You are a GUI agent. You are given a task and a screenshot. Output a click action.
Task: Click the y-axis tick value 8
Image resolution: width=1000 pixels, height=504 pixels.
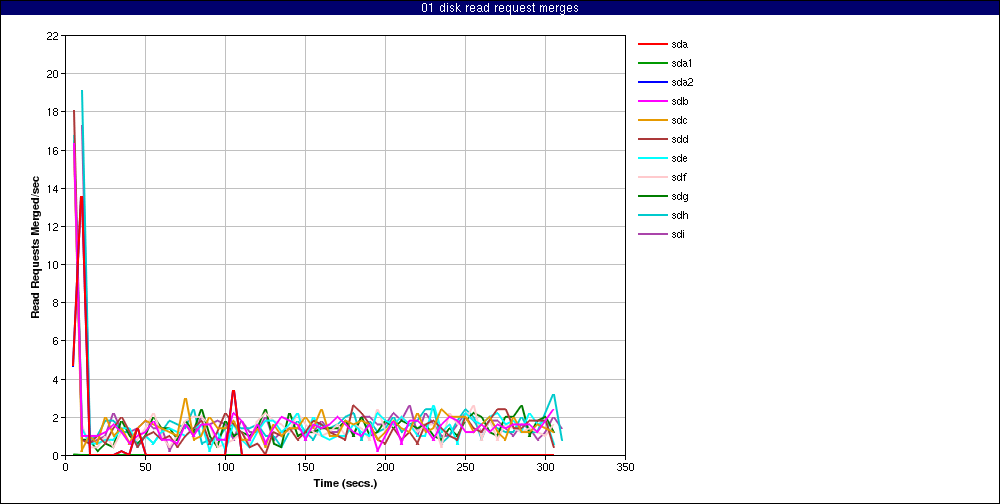tap(55, 304)
